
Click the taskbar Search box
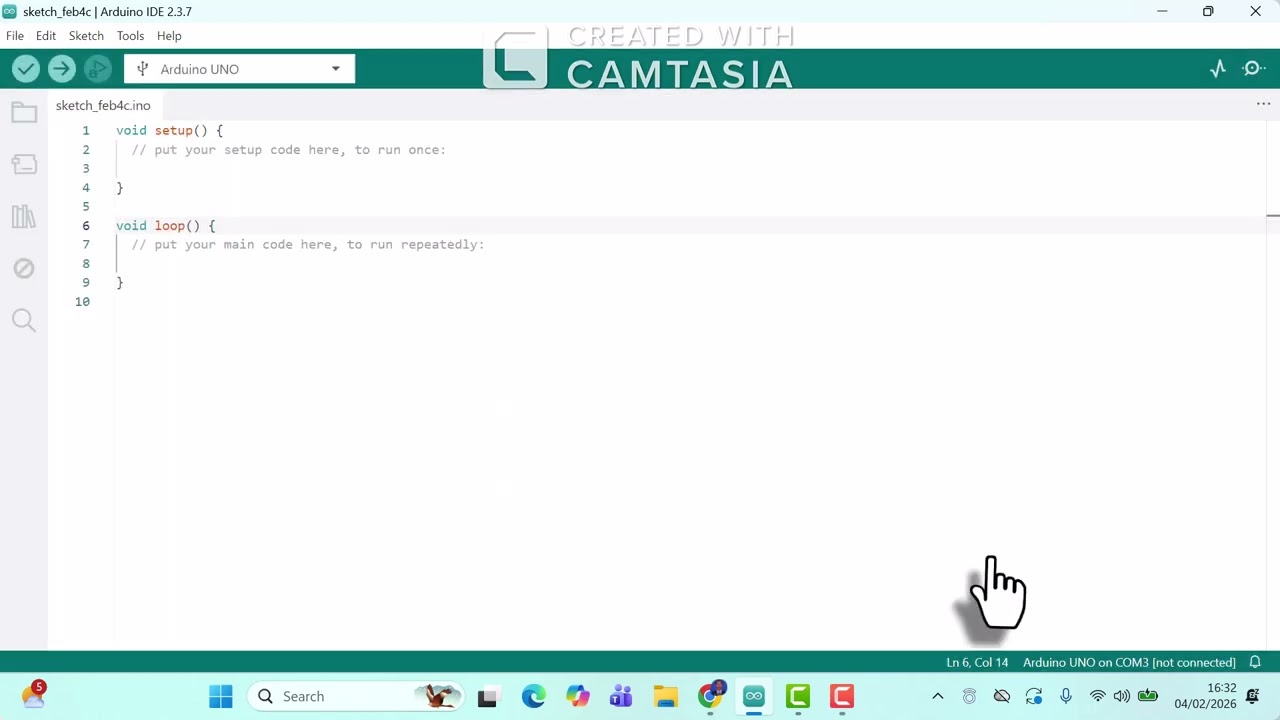[357, 696]
